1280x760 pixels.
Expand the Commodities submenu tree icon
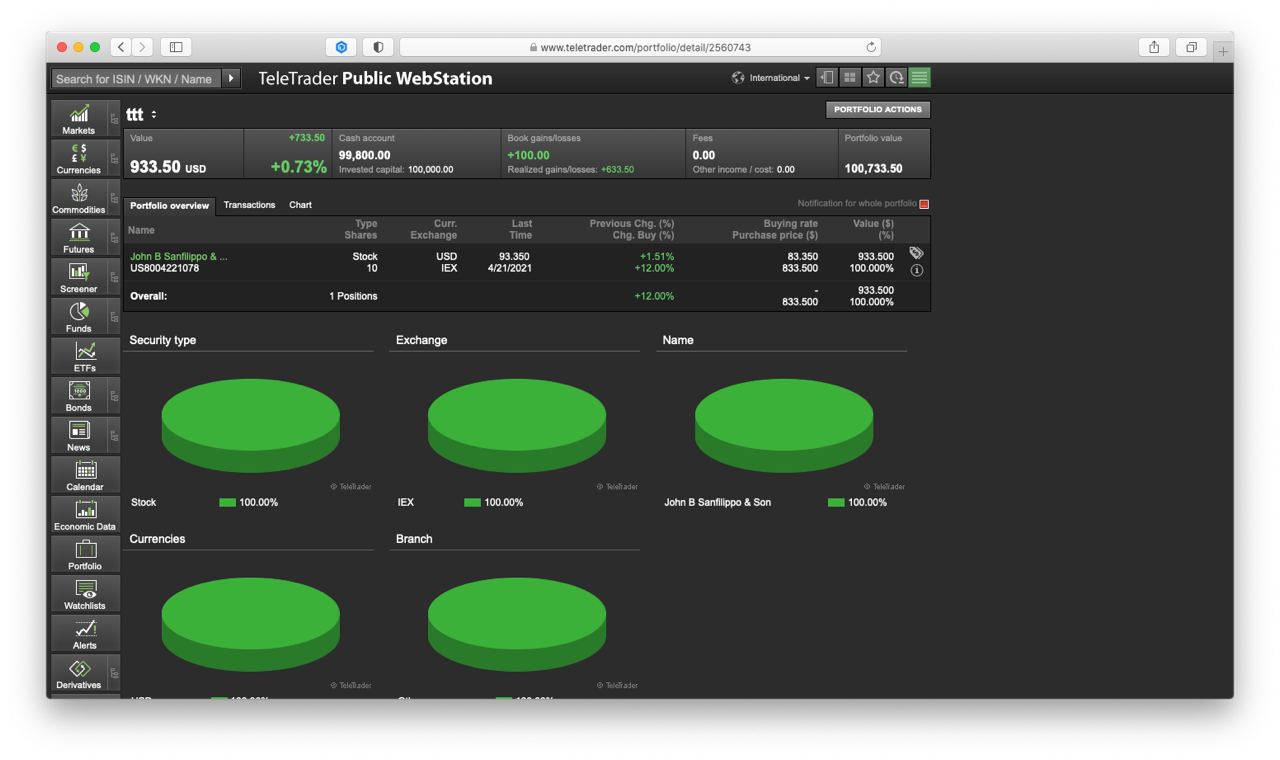point(114,198)
